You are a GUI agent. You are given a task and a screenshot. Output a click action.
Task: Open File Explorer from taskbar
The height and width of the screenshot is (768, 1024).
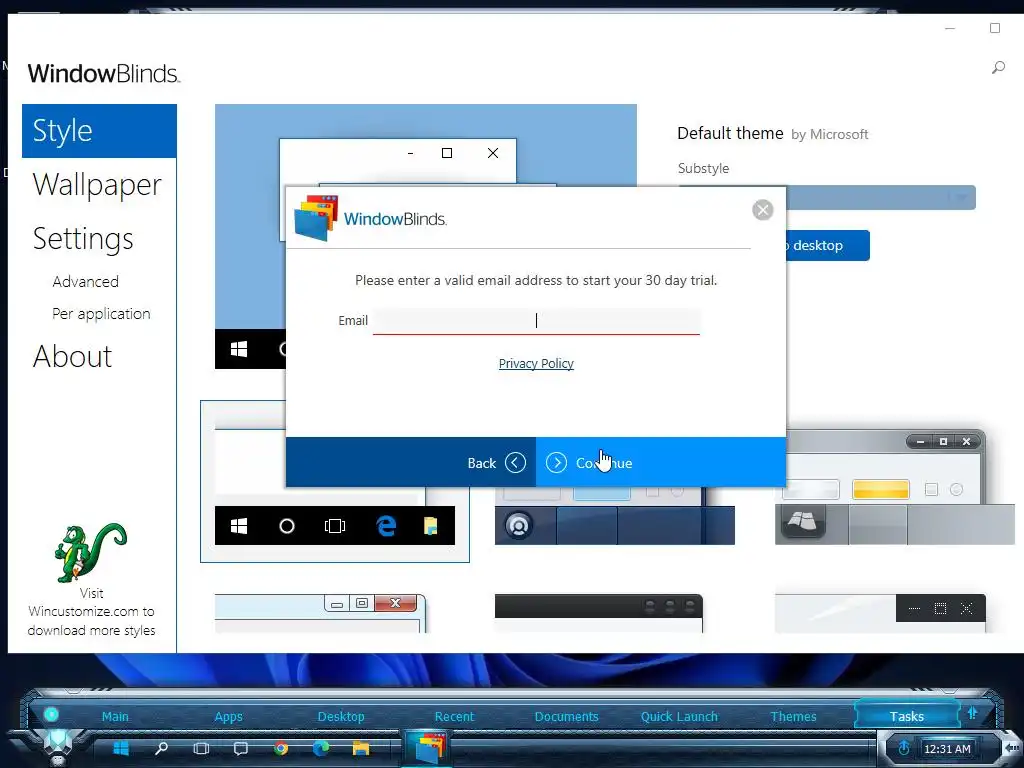point(361,748)
